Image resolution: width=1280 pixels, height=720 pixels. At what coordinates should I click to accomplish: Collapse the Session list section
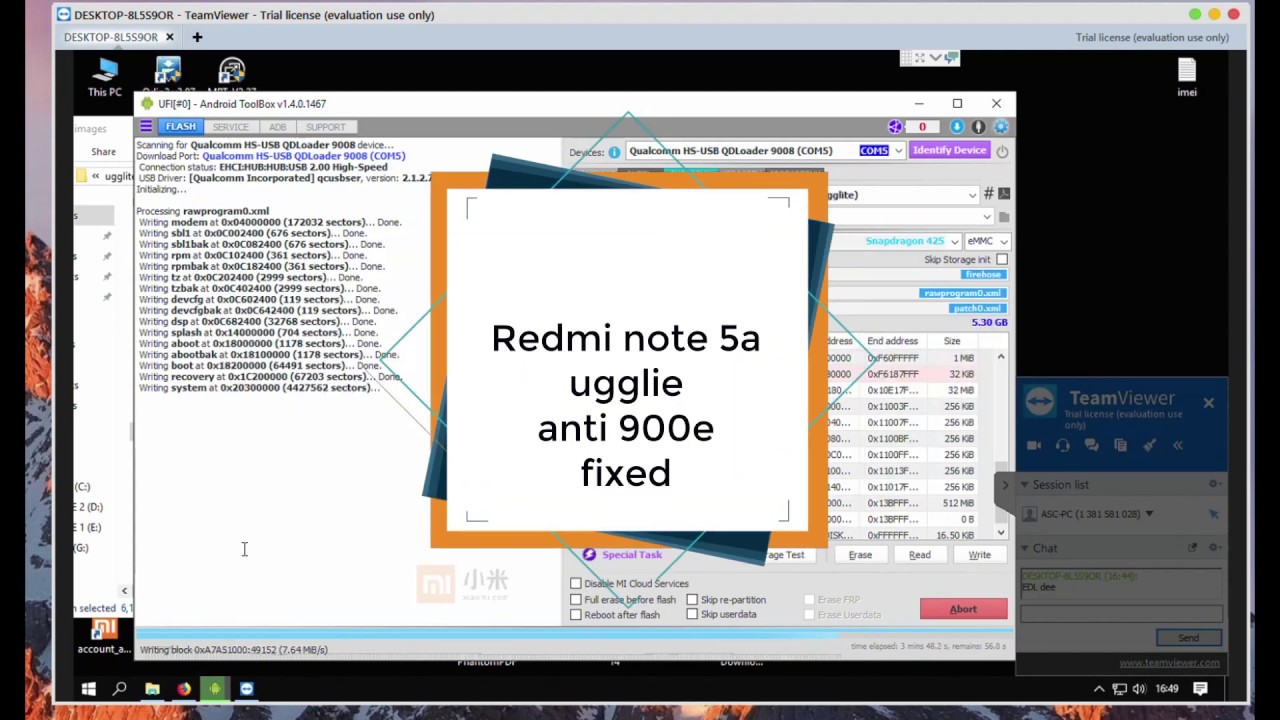(x=1025, y=484)
